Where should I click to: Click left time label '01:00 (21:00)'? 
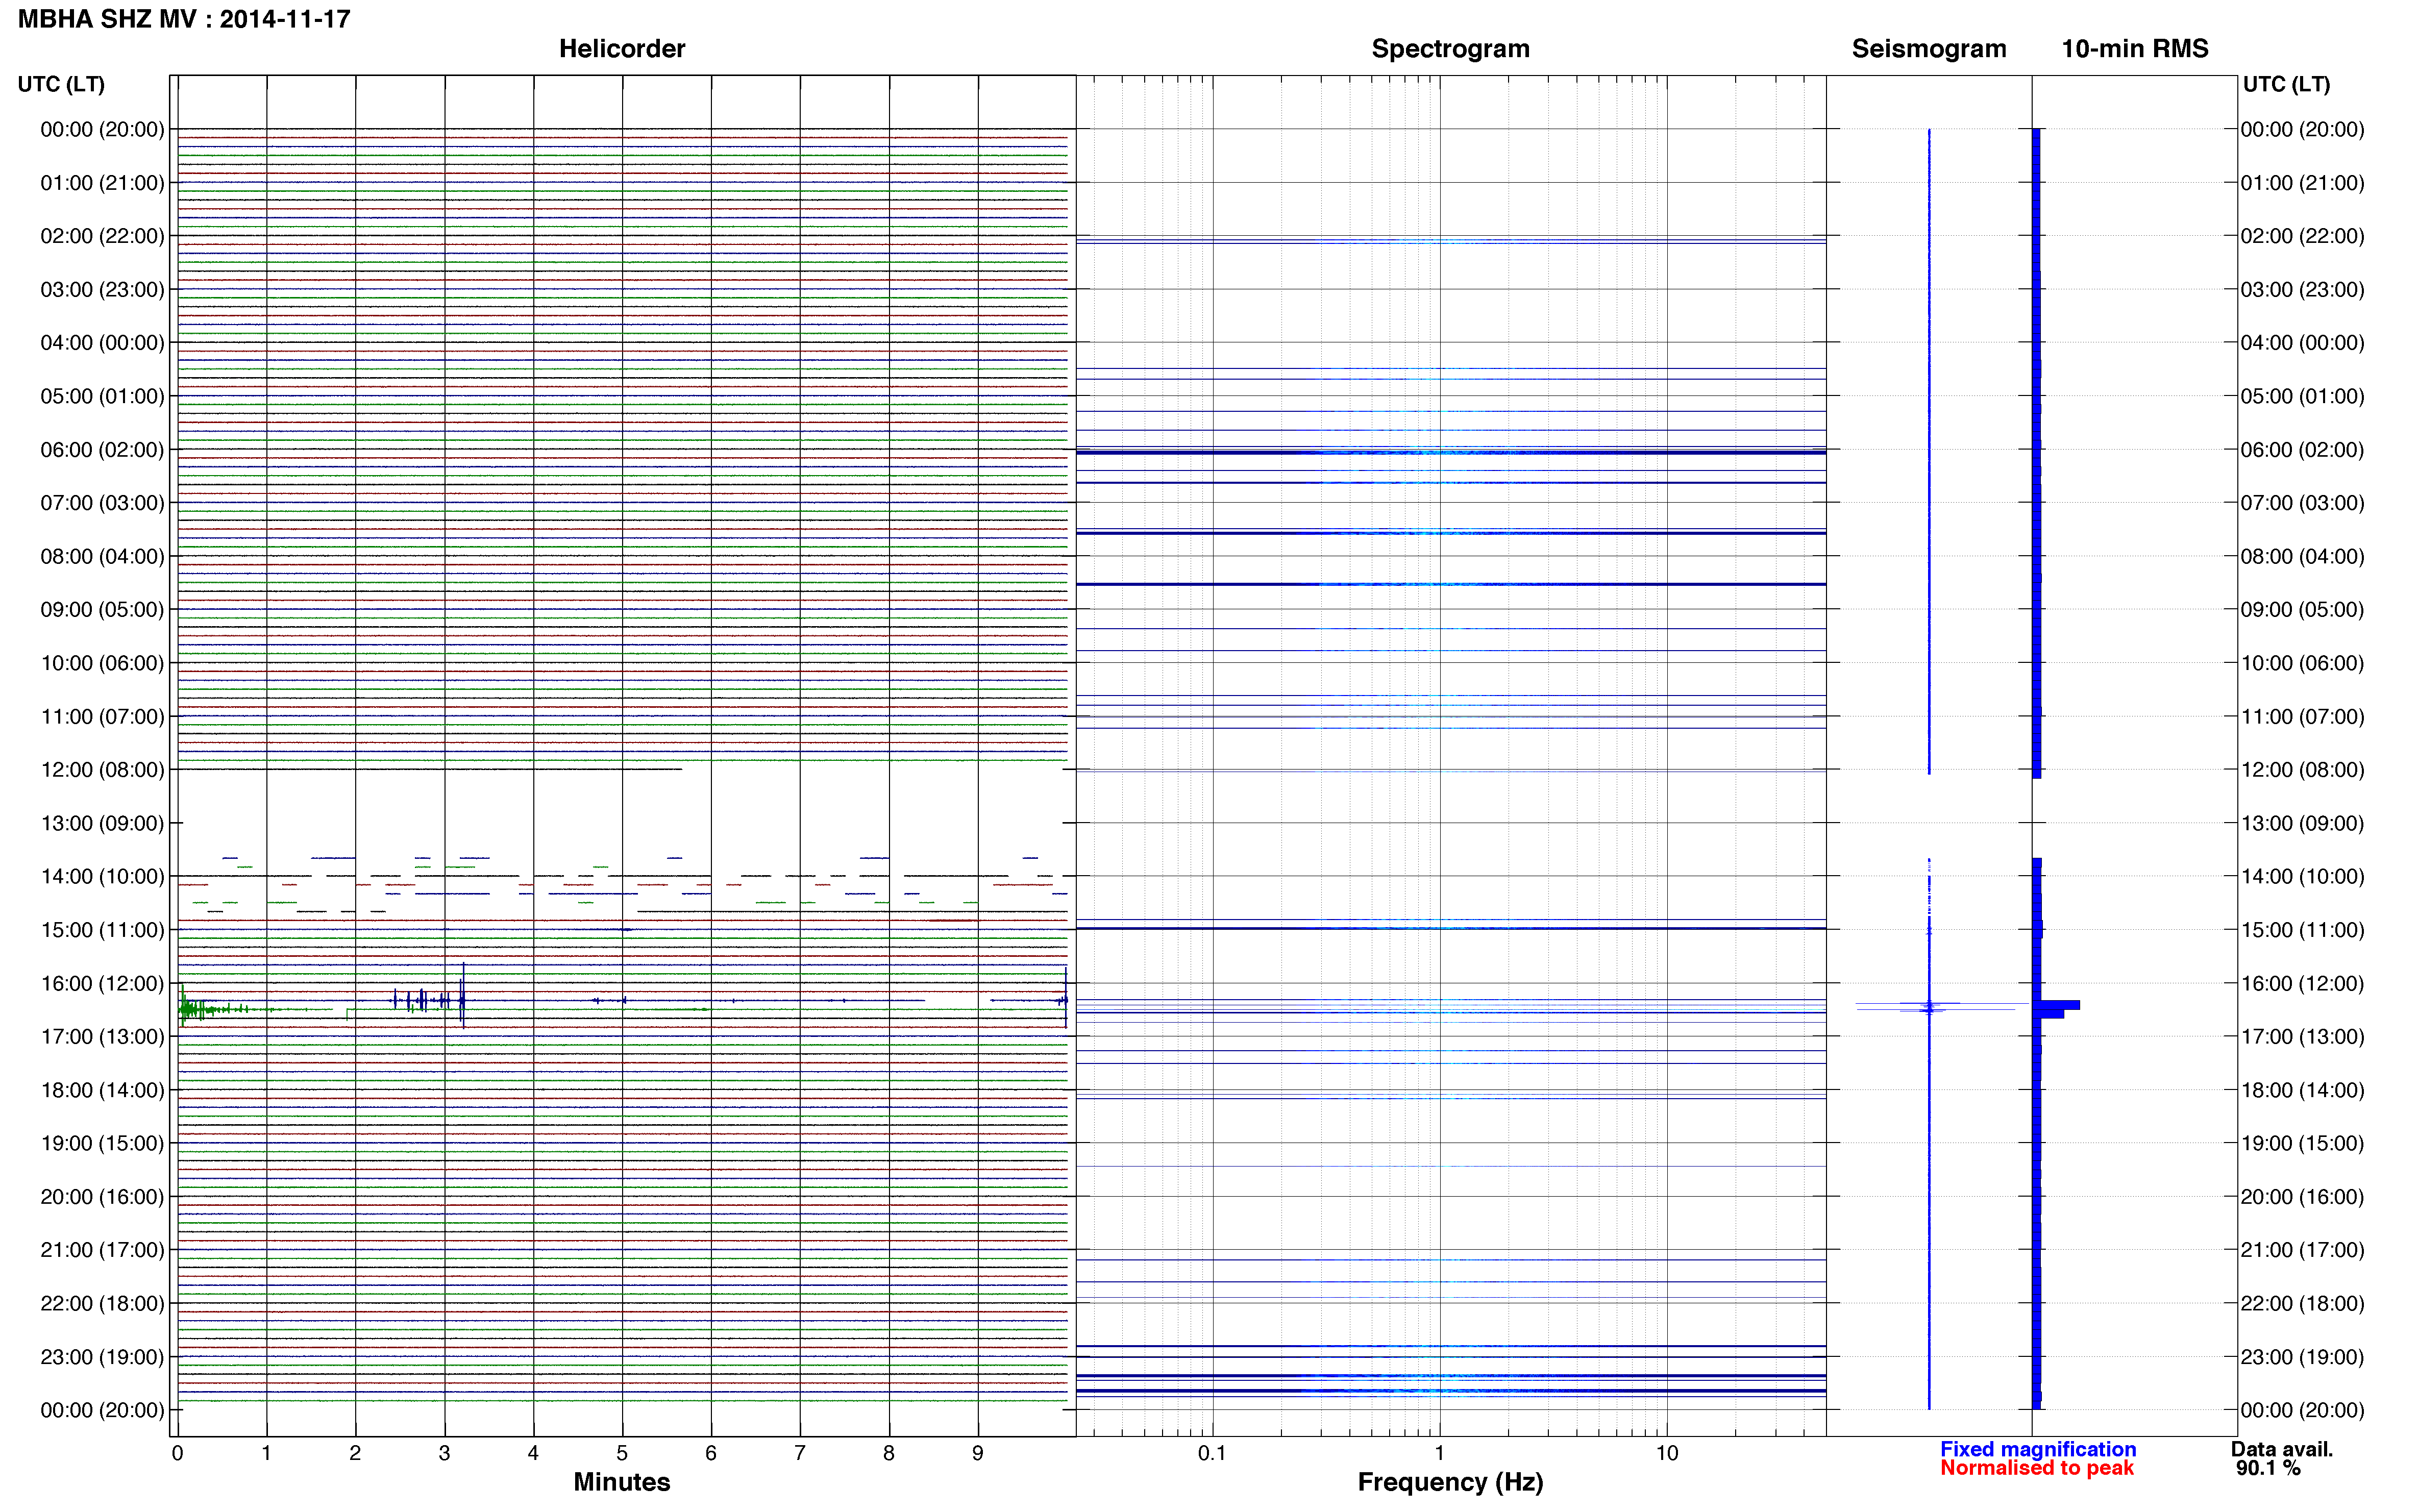102,183
